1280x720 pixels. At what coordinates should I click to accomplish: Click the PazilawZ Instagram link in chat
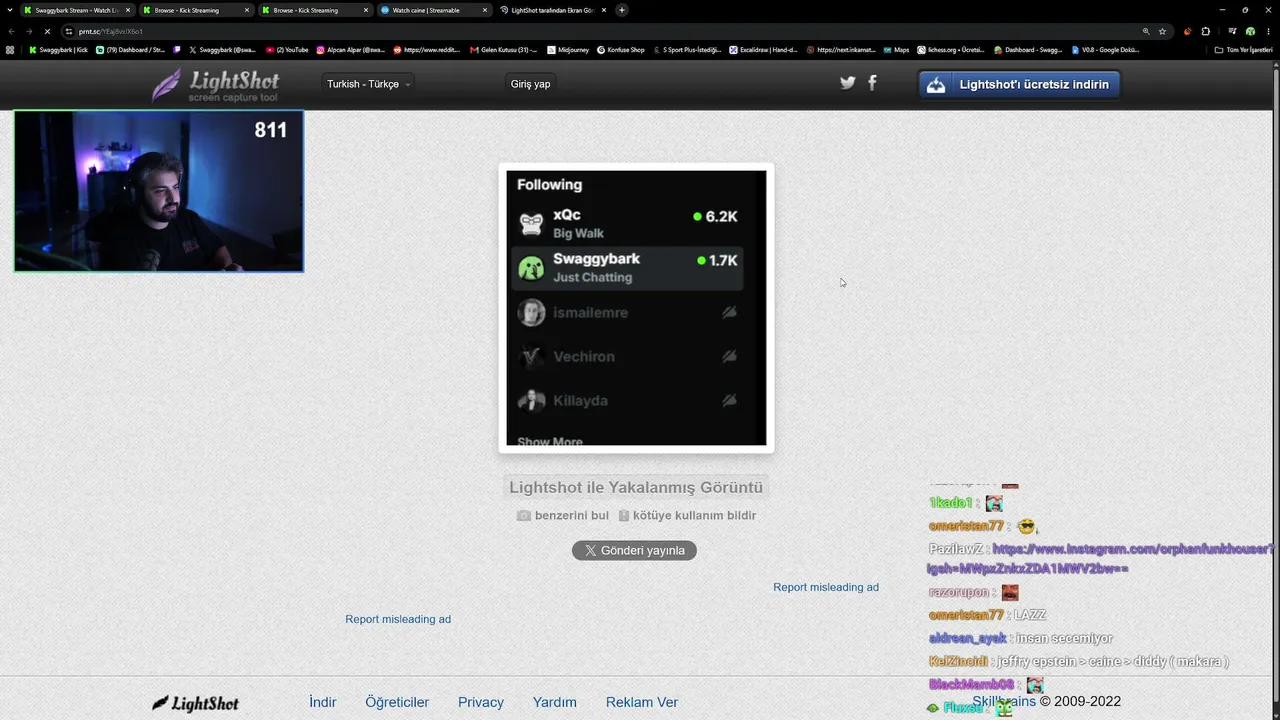click(1100, 559)
